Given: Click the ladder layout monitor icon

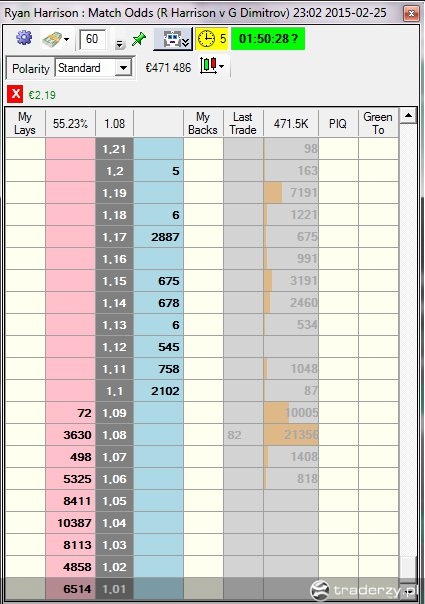Looking at the screenshot, I should tap(173, 39).
